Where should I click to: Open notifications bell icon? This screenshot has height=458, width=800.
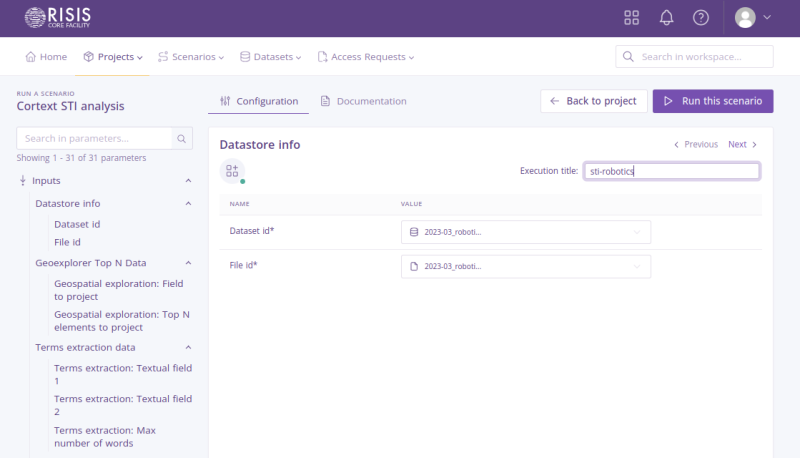tap(666, 17)
